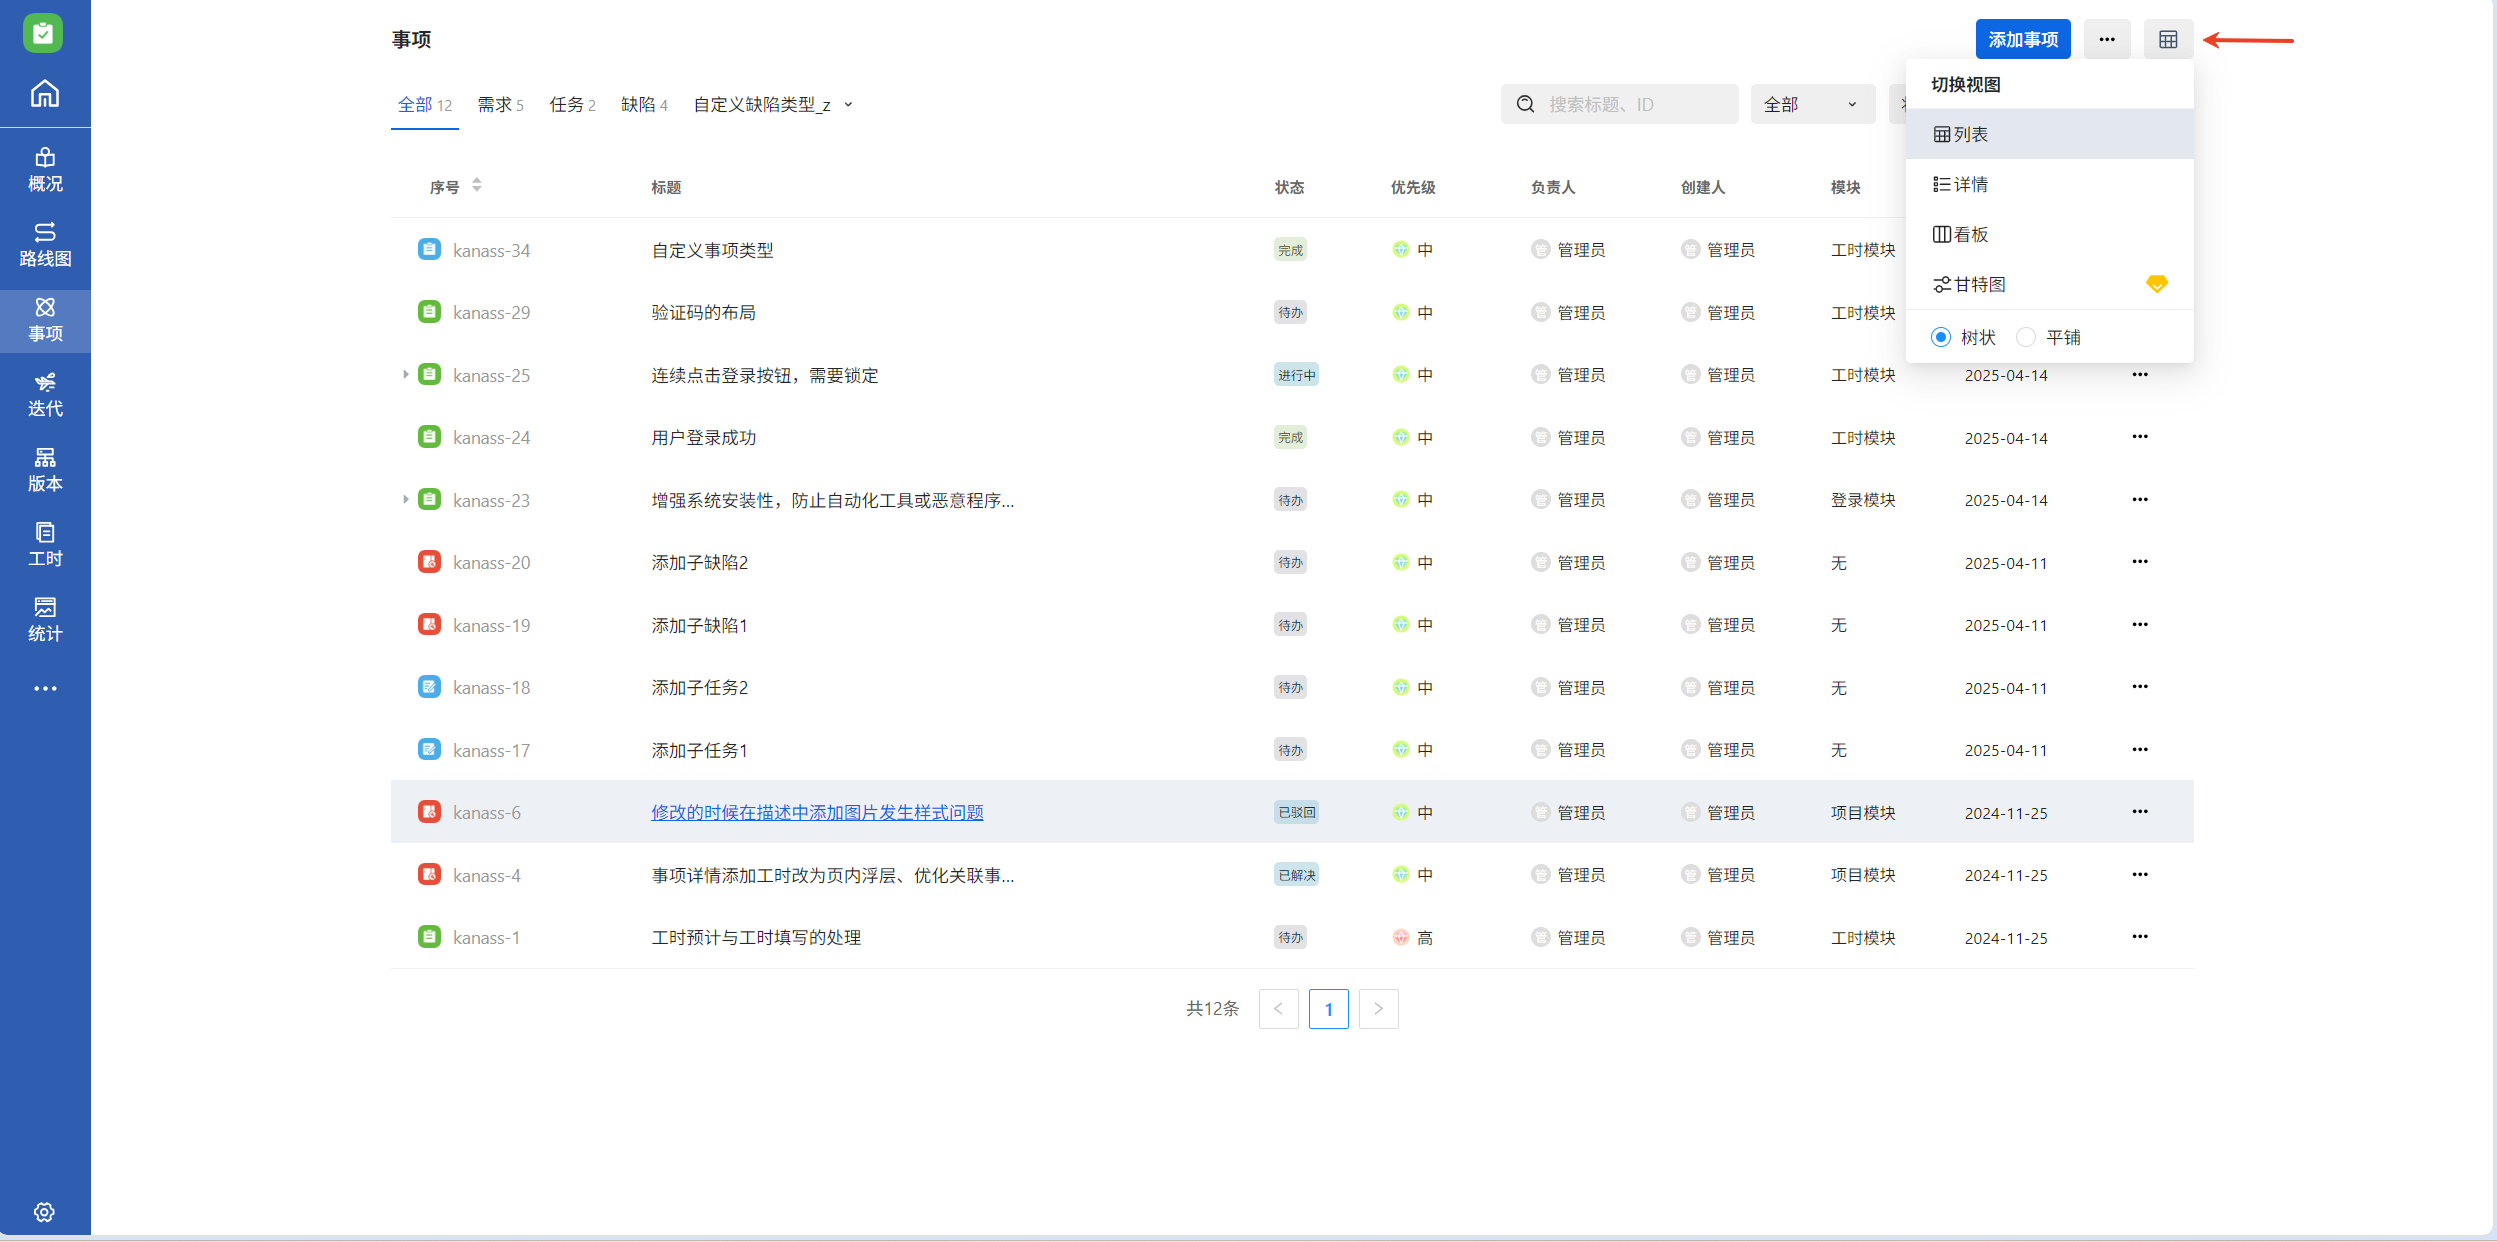The width and height of the screenshot is (2497, 1242).
Task: Open settings gear at sidebar bottom
Action: tap(44, 1212)
